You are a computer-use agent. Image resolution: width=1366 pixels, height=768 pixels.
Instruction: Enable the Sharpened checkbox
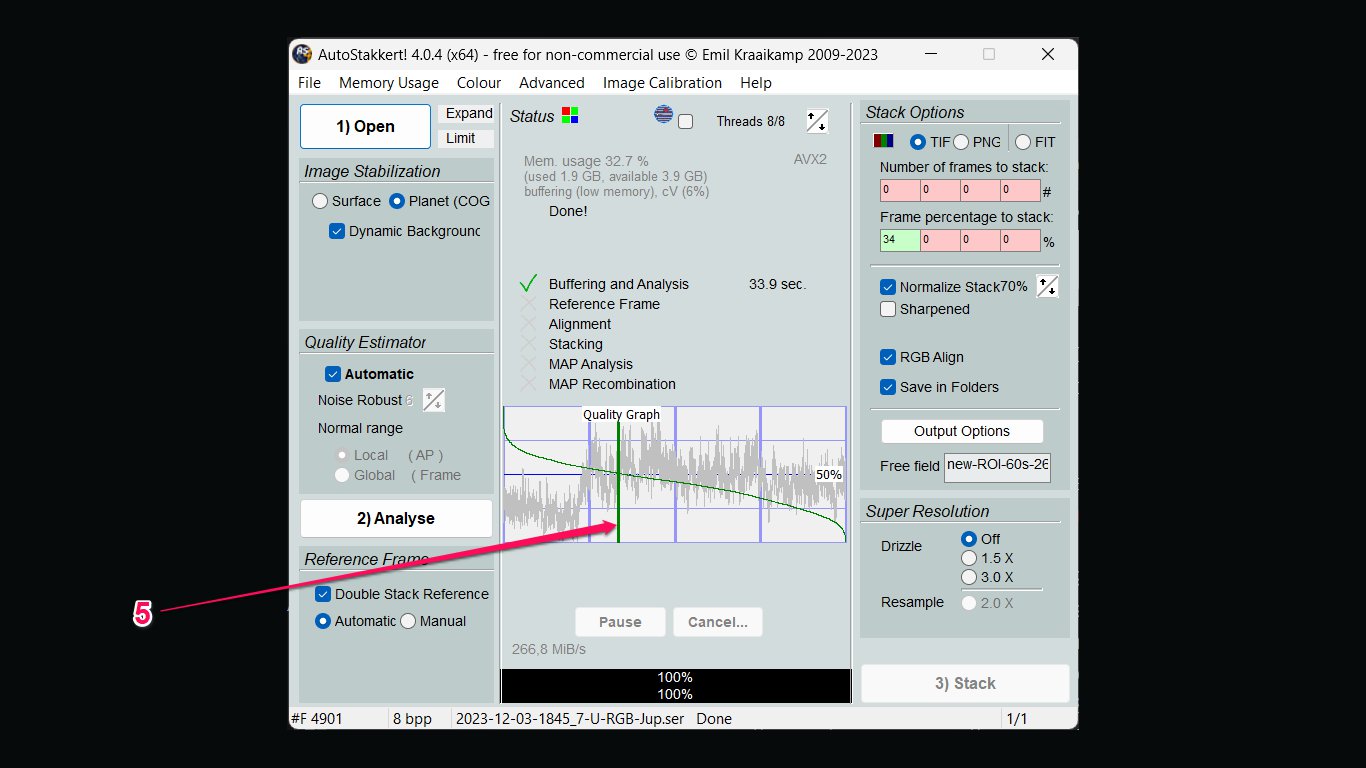pos(888,309)
